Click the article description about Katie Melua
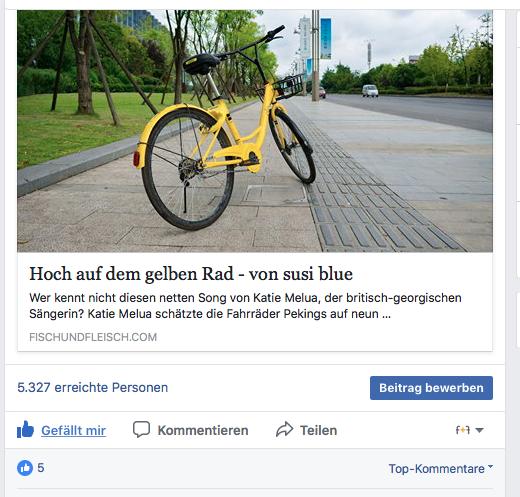 pyautogui.click(x=245, y=306)
